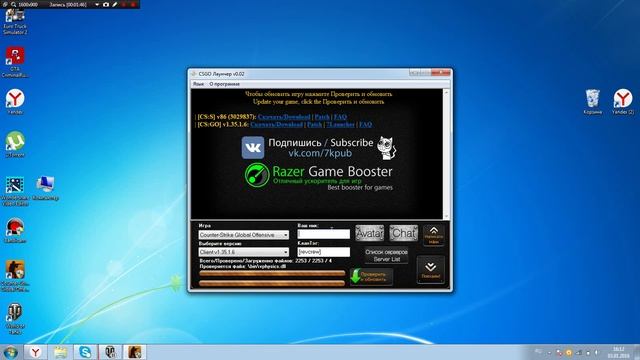Click the down-chevron button in the launcher corner
The image size is (640, 360).
[431, 270]
